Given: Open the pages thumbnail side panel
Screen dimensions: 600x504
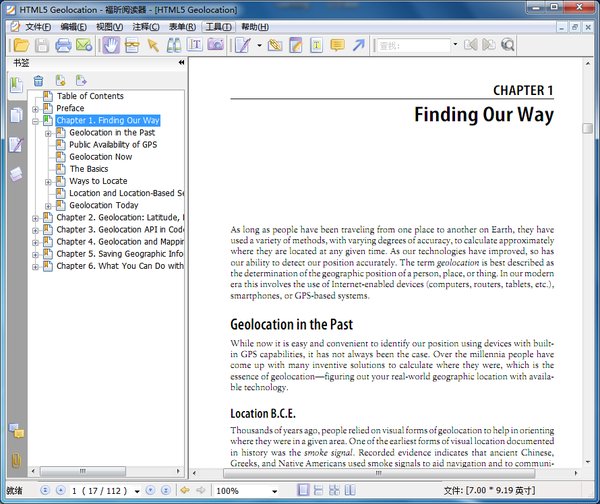Looking at the screenshot, I should [16, 115].
